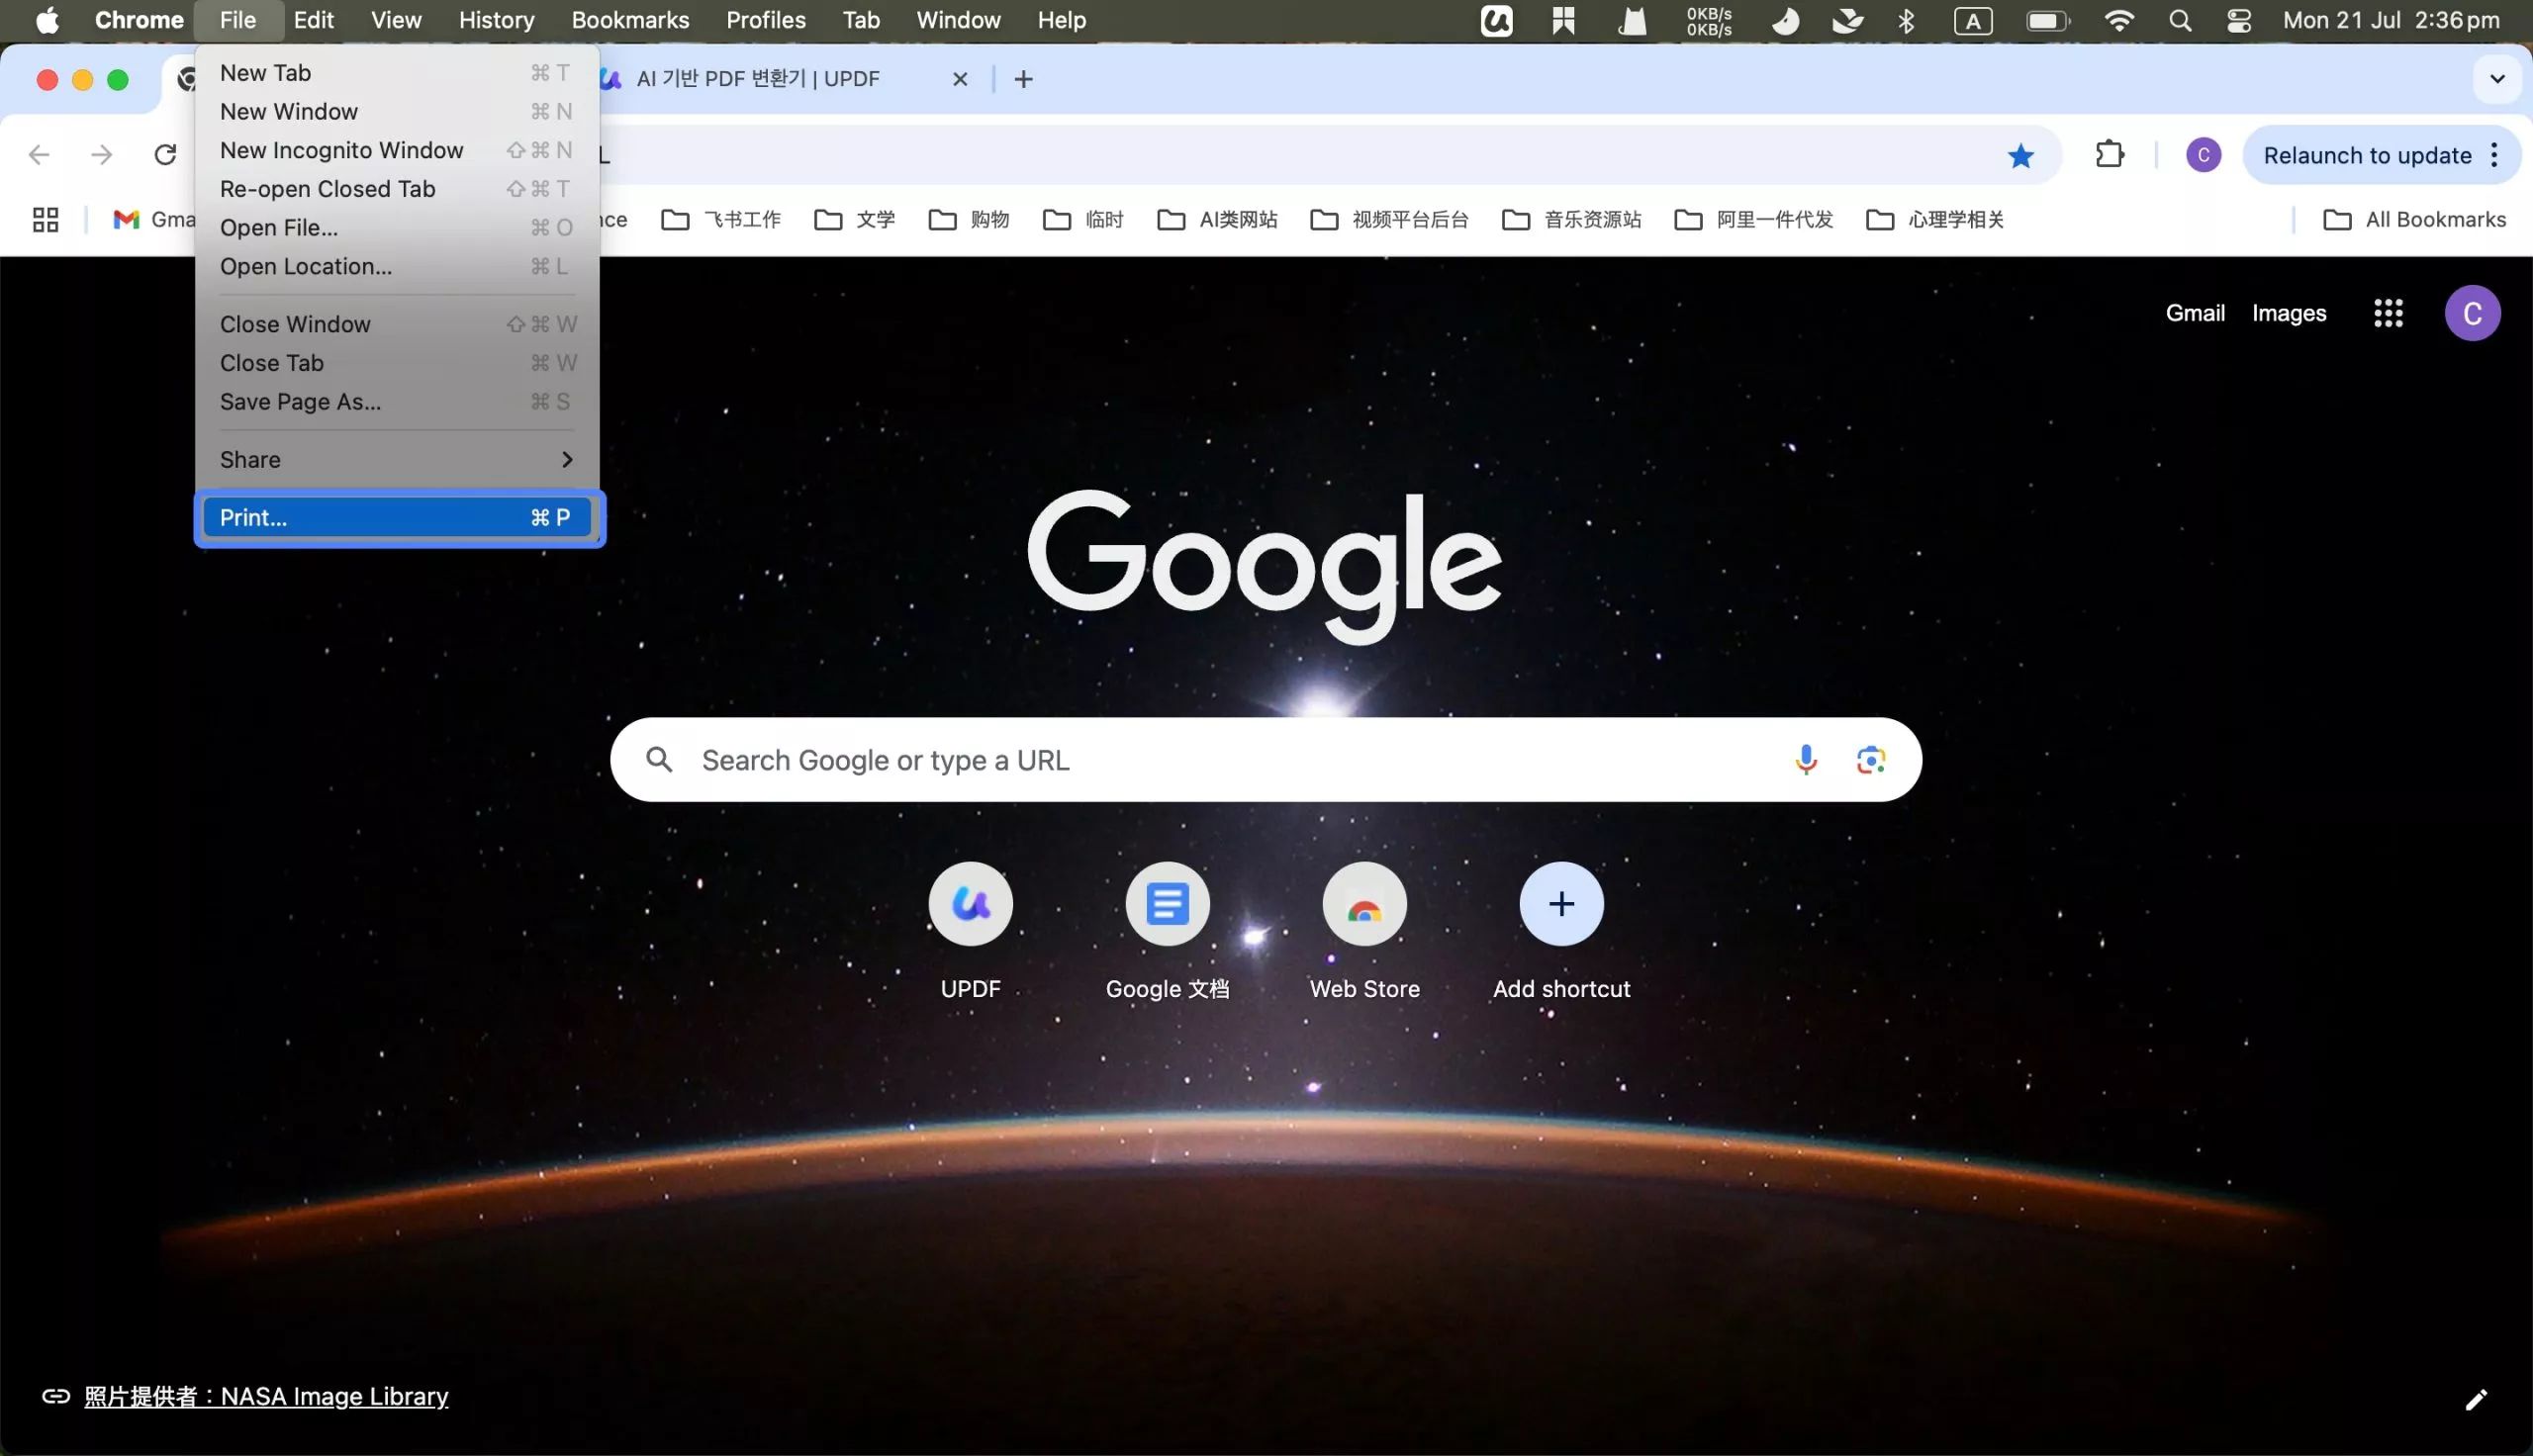The width and height of the screenshot is (2533, 1456).
Task: Open the Edit menu in menu bar
Action: pos(313,20)
